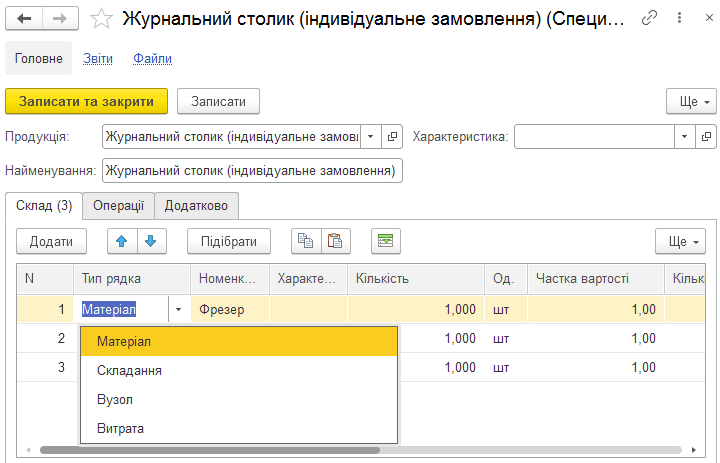720x463 pixels.
Task: Choose Витрата from the dropdown list
Action: (239, 428)
